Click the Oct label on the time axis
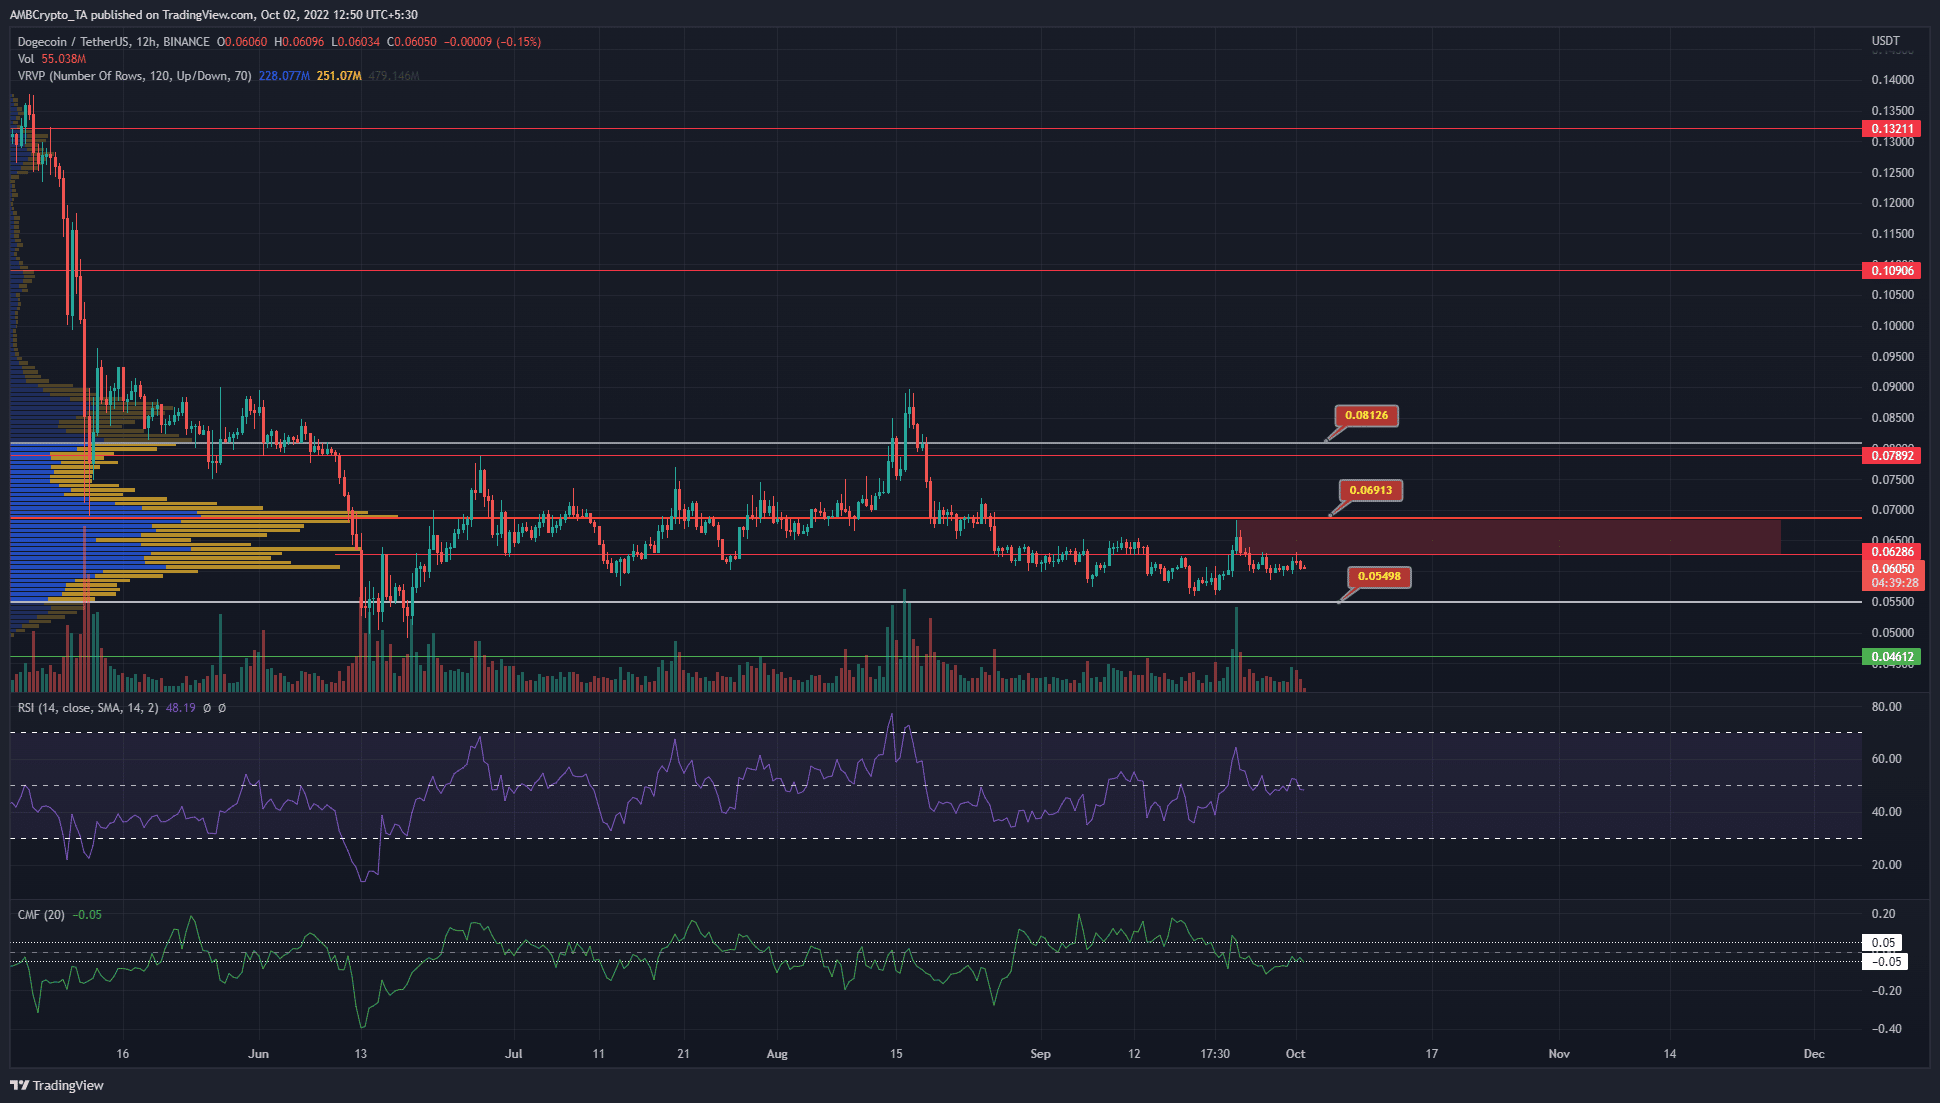The height and width of the screenshot is (1103, 1940). pyautogui.click(x=1295, y=1054)
